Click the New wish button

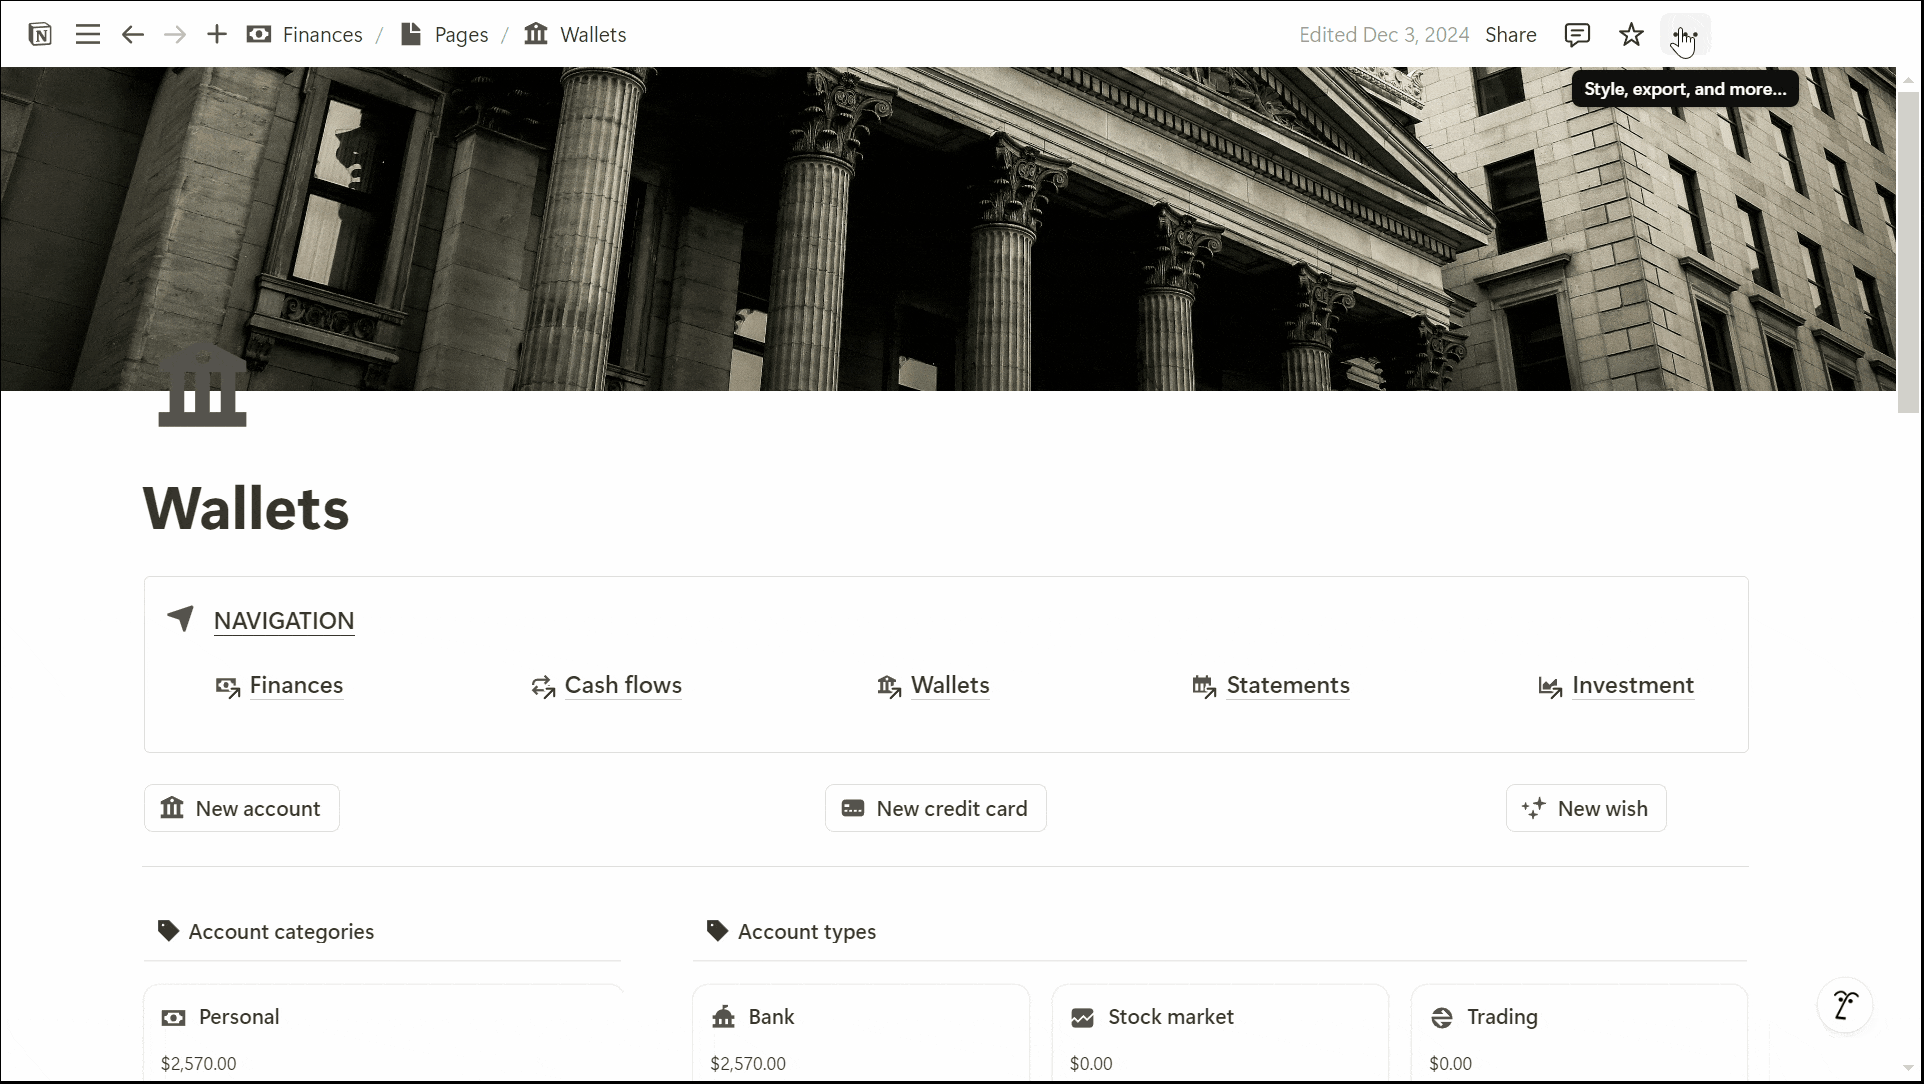pyautogui.click(x=1586, y=808)
